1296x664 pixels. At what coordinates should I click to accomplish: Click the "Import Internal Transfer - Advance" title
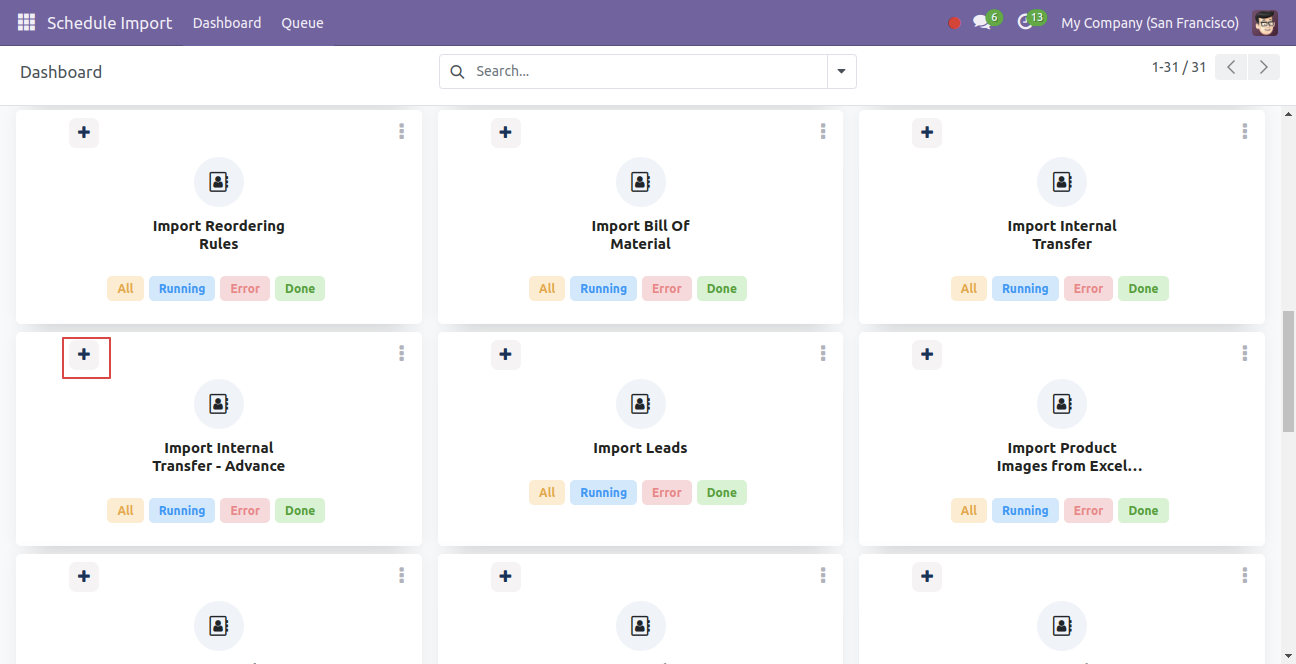click(x=219, y=457)
